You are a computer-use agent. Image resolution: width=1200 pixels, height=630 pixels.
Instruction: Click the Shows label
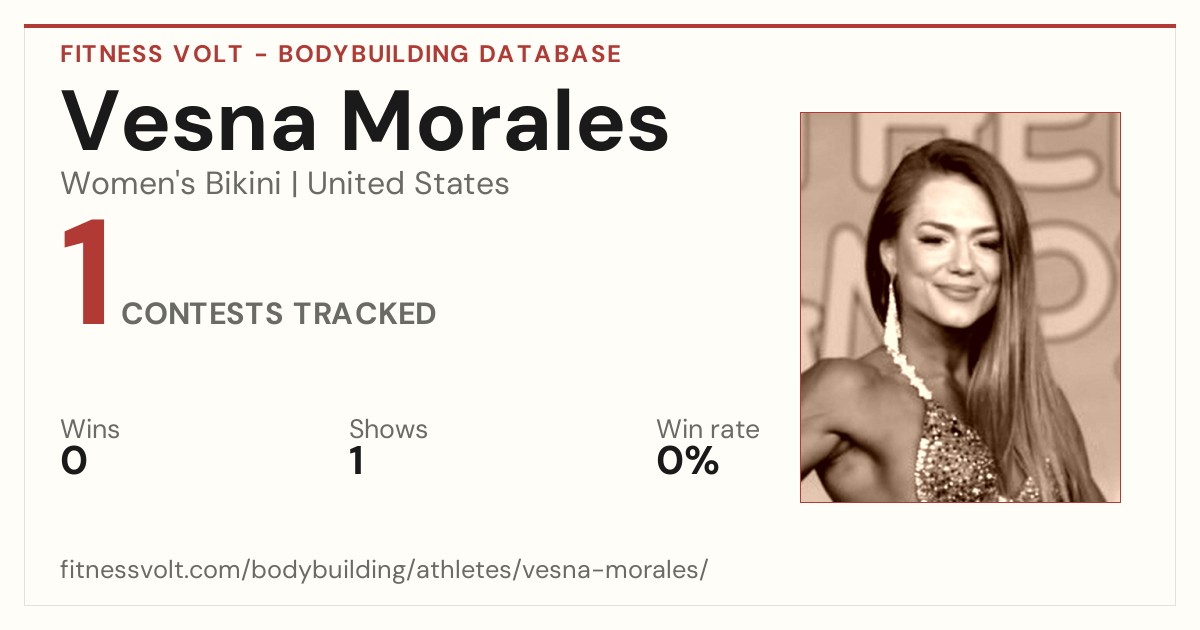point(388,430)
